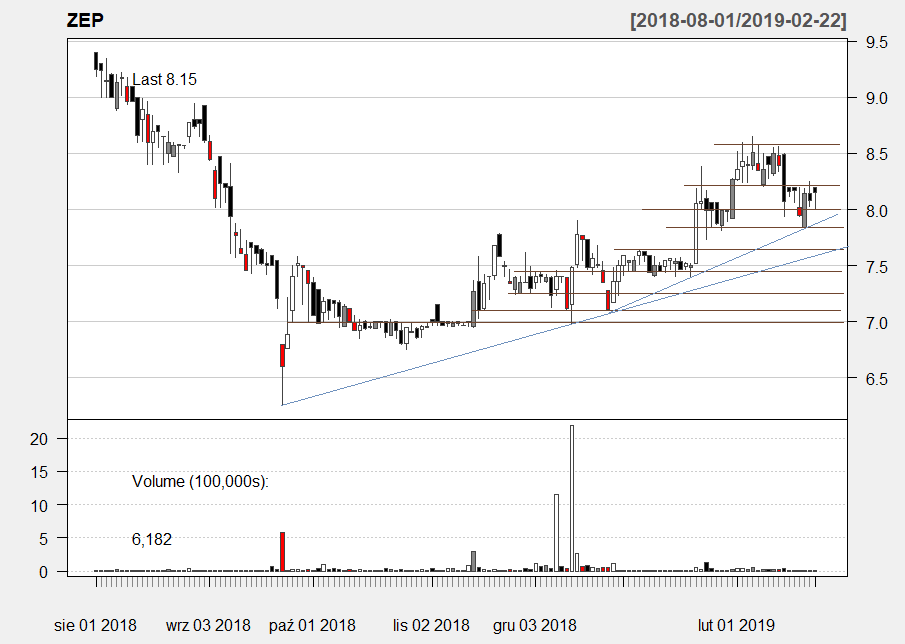This screenshot has width=905, height=644.
Task: Click the 'Last 8.15' price label
Action: (164, 79)
